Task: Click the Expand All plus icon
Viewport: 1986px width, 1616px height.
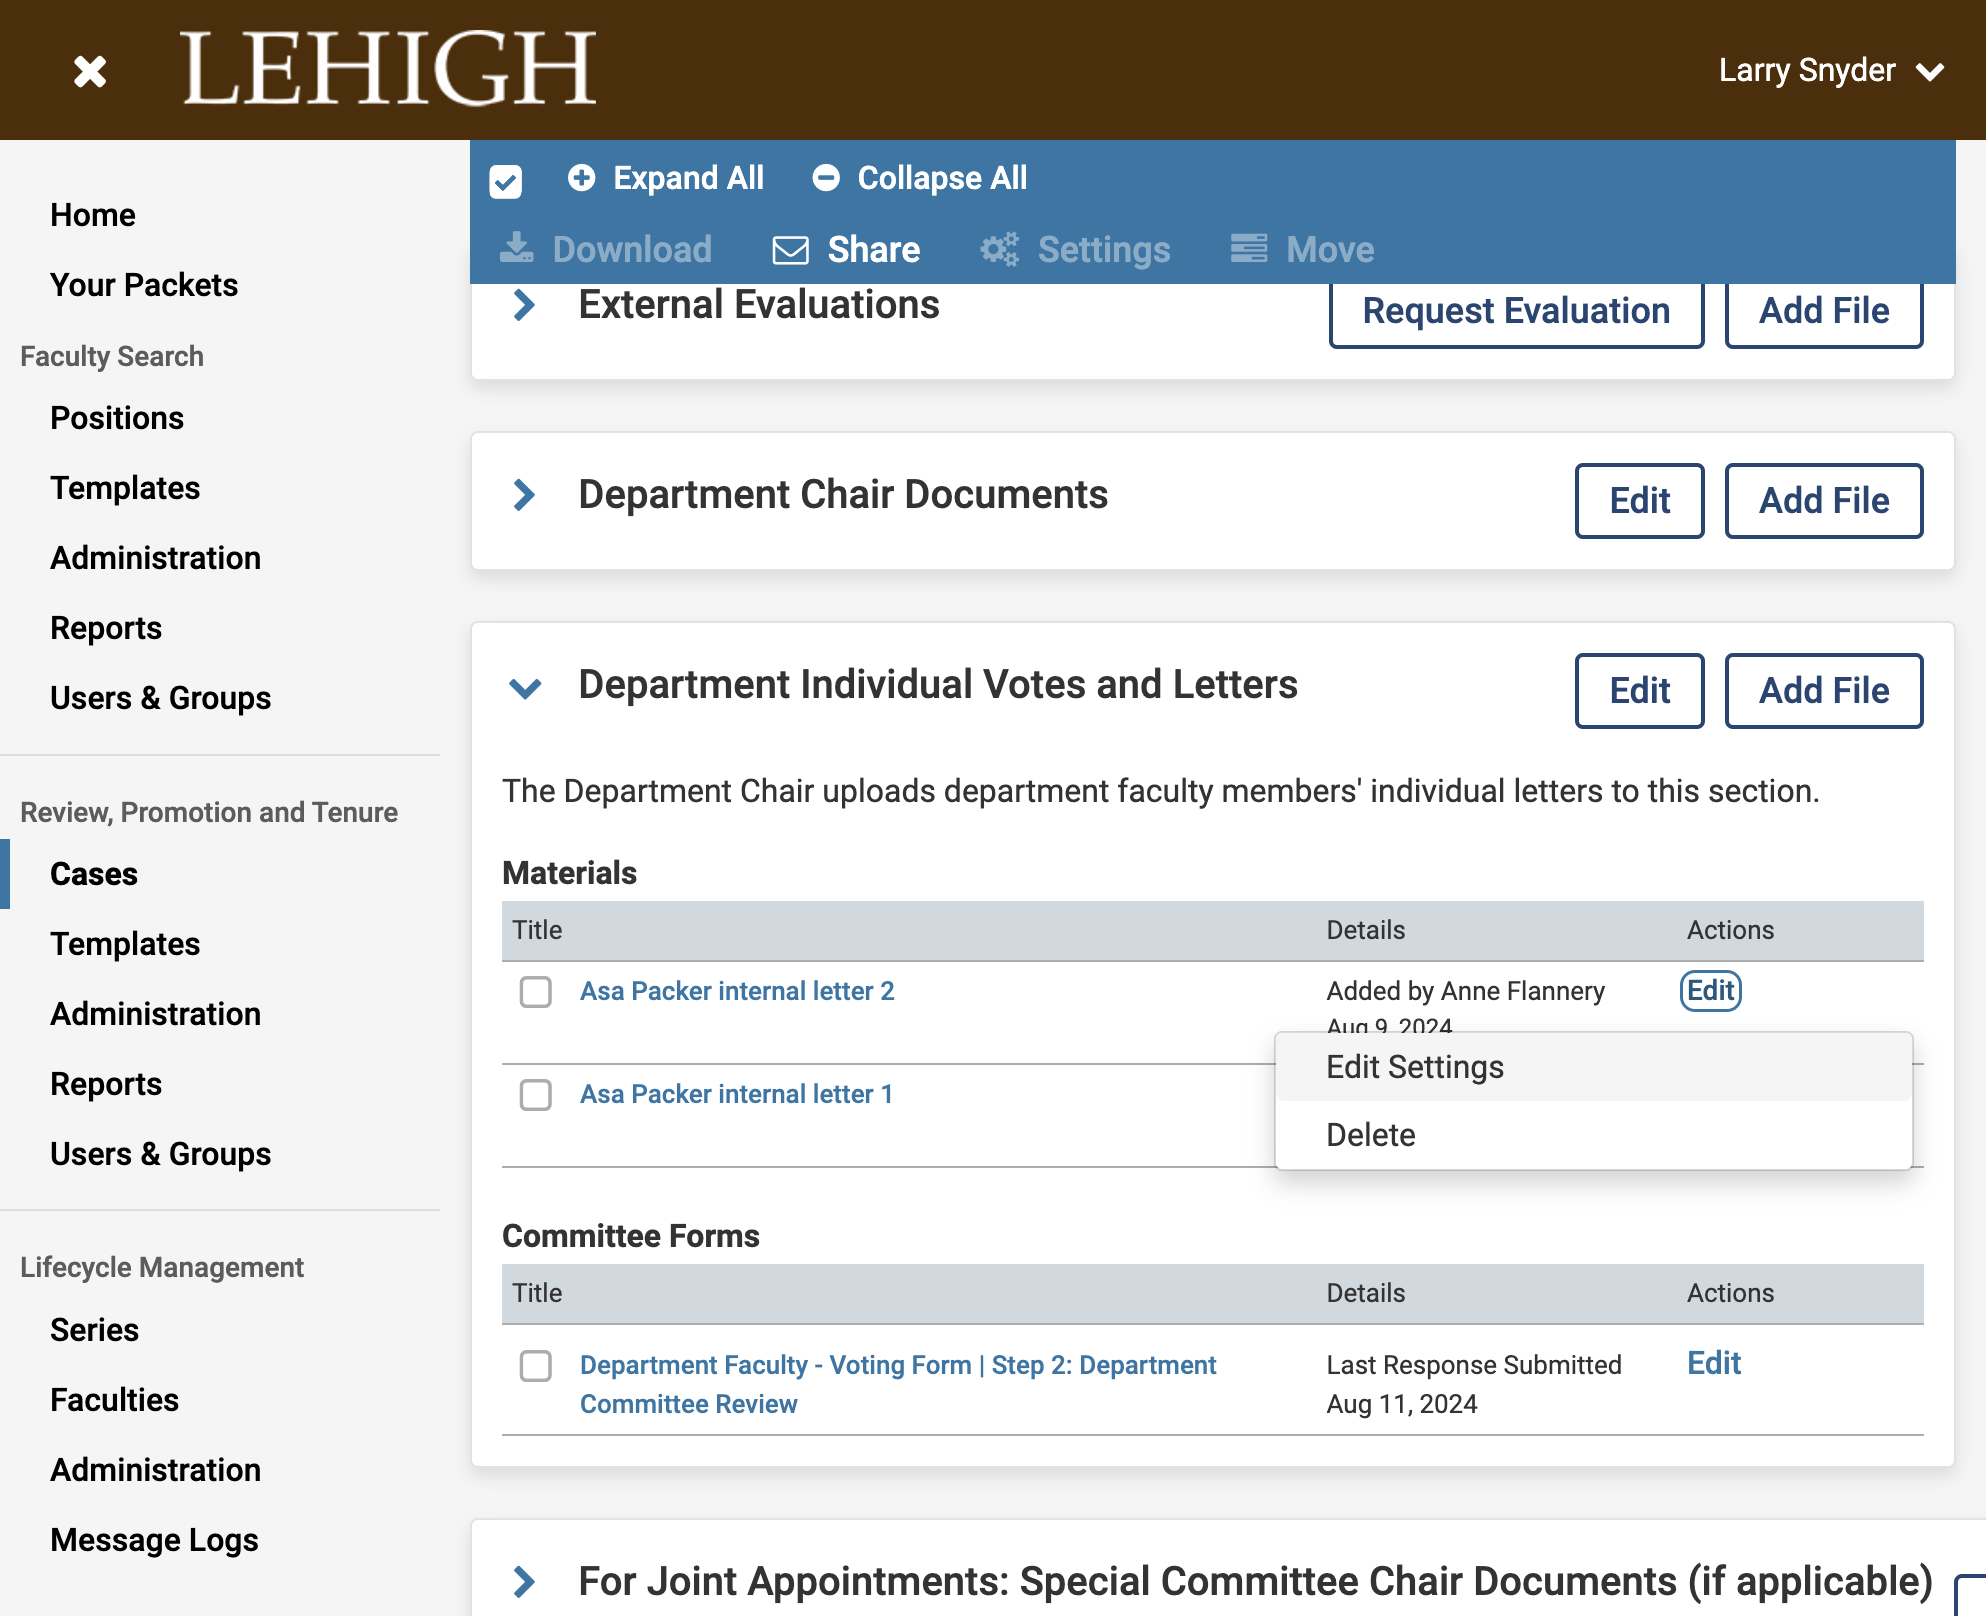Action: click(x=581, y=178)
